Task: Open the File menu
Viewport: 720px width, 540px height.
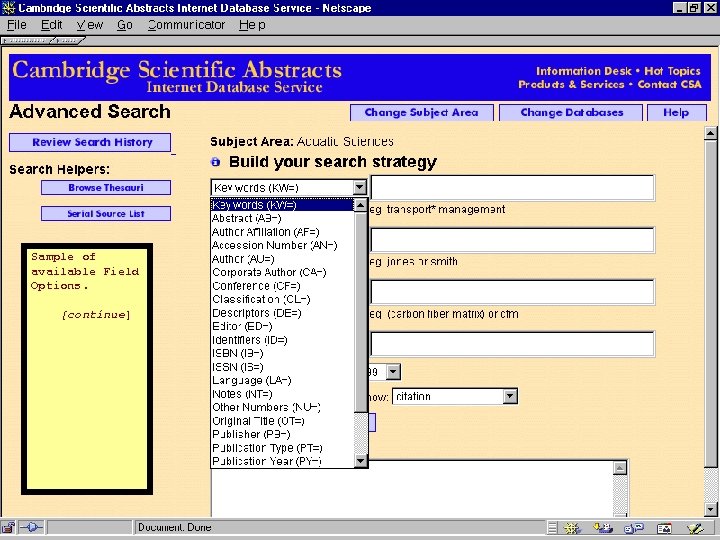Action: [17, 25]
